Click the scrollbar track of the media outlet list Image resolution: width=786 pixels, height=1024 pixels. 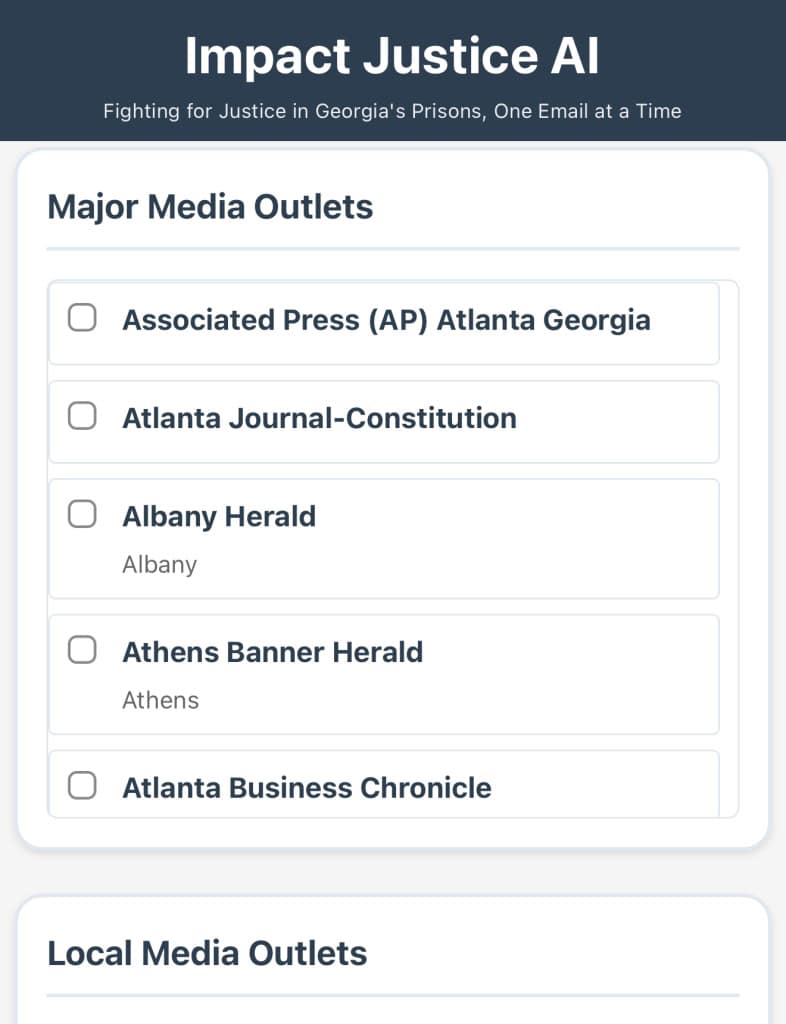point(729,550)
